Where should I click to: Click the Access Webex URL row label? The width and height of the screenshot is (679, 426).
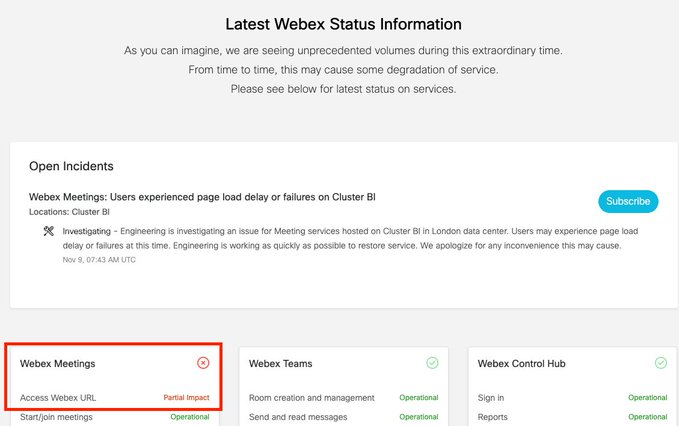(x=58, y=398)
